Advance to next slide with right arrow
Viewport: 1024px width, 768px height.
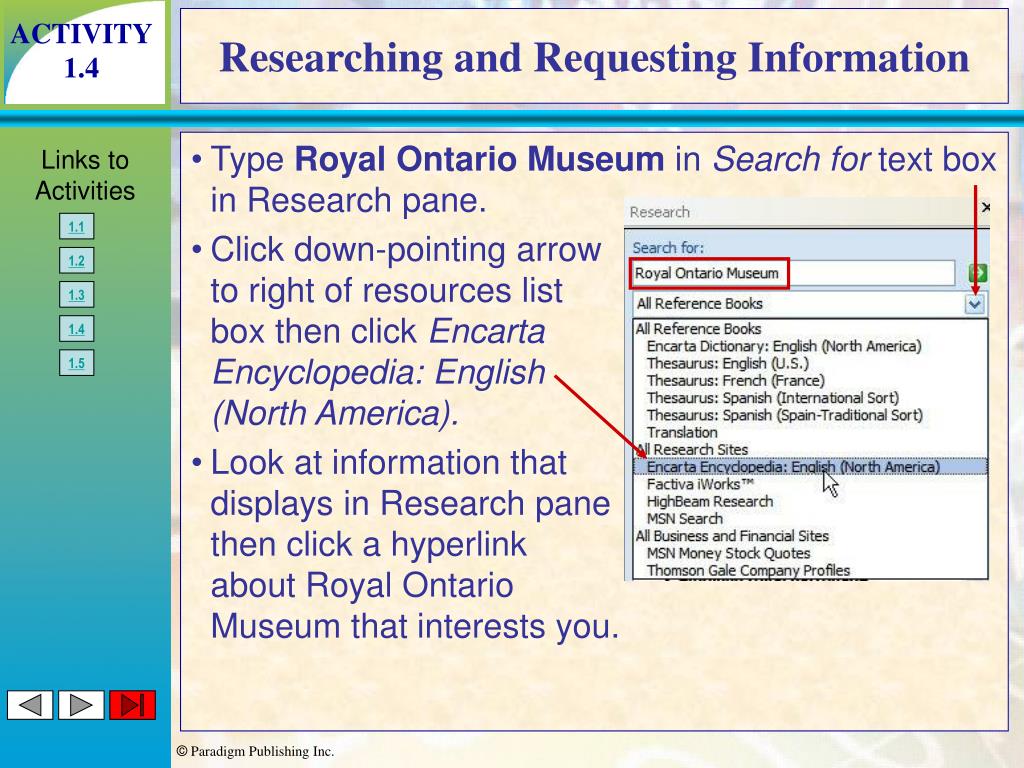[x=81, y=705]
